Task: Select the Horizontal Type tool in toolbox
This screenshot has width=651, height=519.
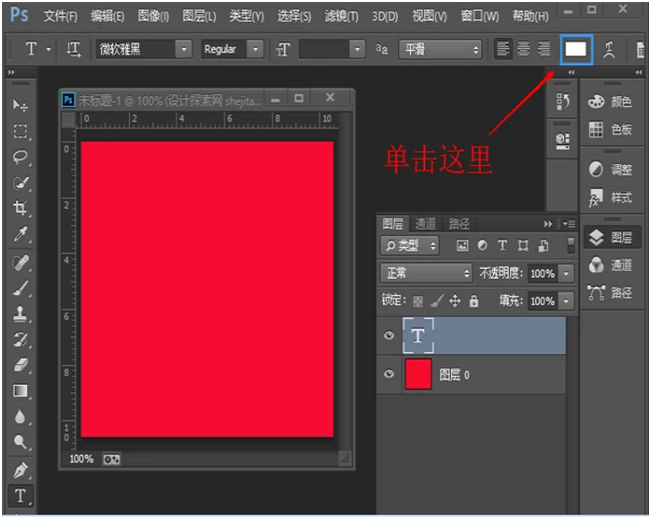Action: pos(20,496)
